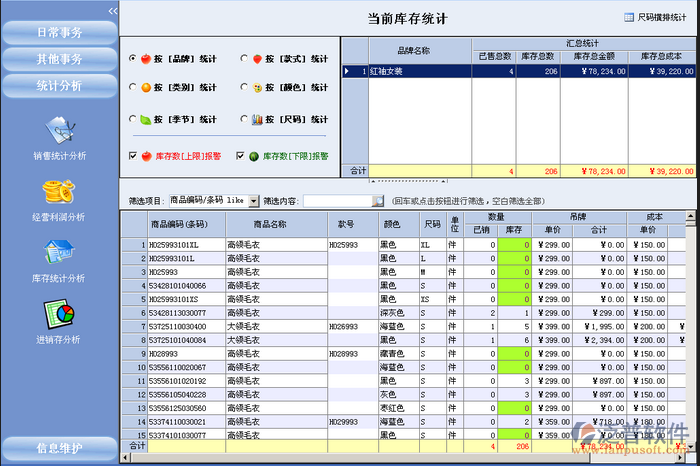Select the 红袖女装 brand summary row

420,71
